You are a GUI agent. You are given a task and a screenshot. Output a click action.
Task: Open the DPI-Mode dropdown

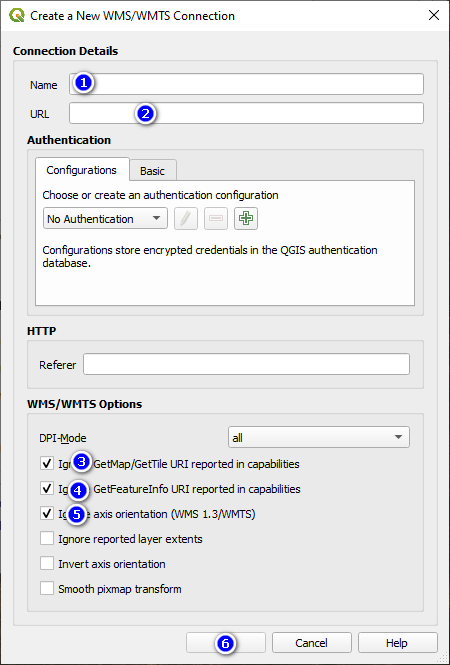point(319,437)
